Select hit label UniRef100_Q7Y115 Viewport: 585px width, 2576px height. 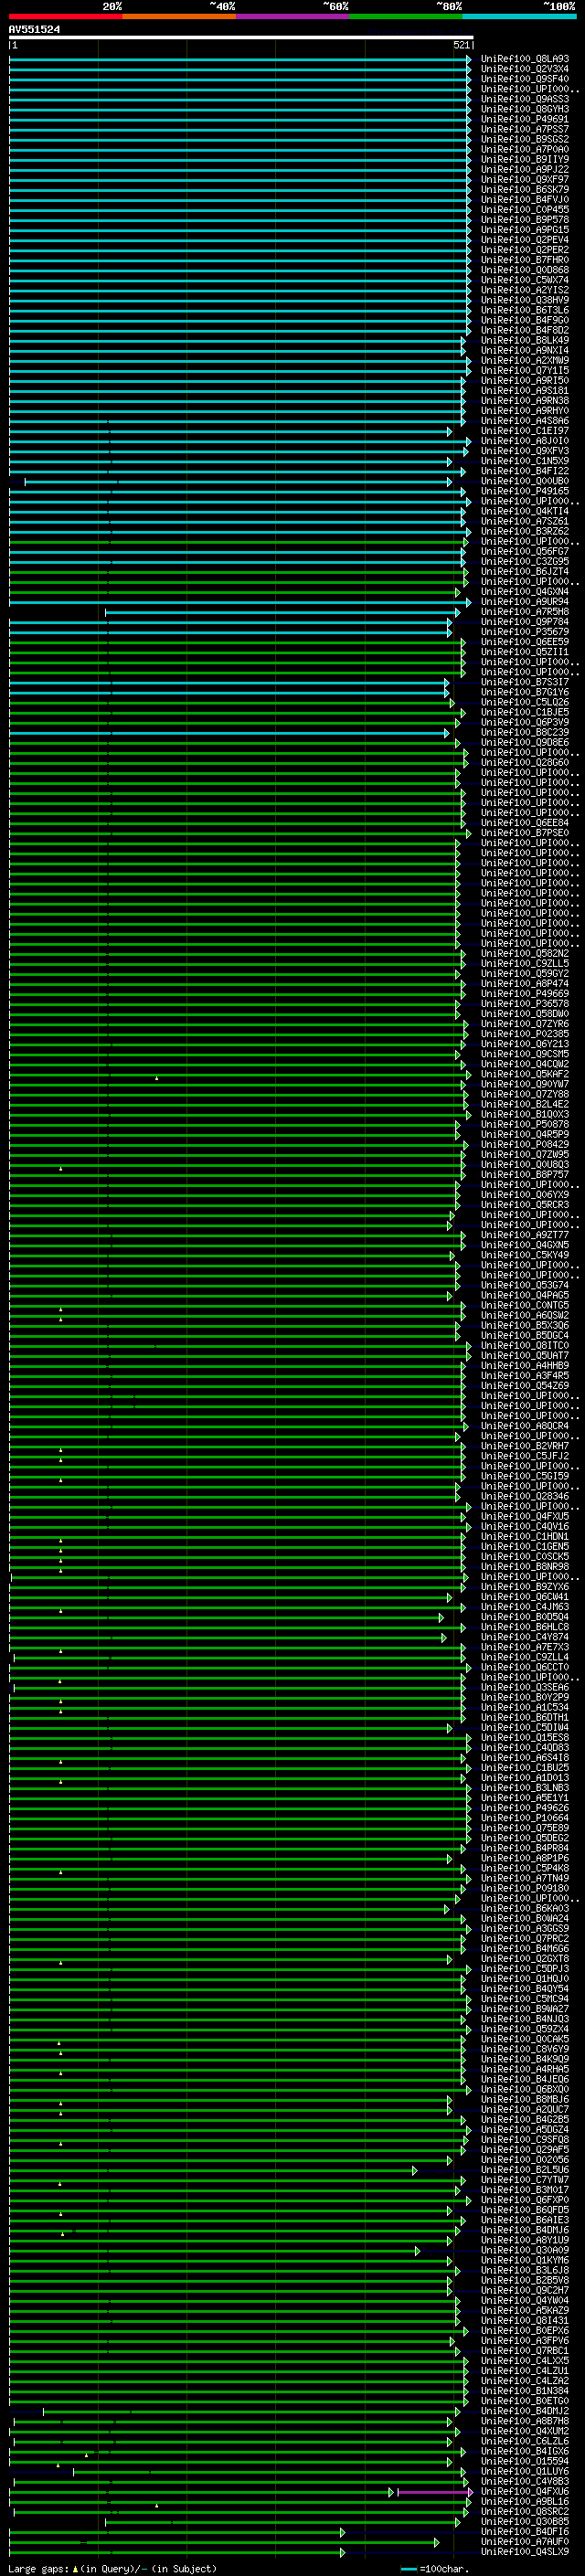525,371
